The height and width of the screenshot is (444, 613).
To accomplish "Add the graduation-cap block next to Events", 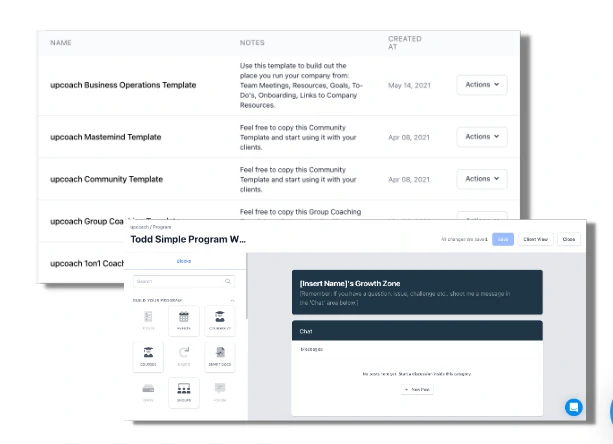I will 220,321.
